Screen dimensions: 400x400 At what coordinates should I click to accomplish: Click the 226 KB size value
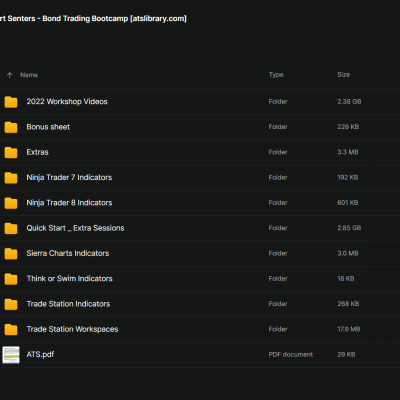tap(348, 127)
